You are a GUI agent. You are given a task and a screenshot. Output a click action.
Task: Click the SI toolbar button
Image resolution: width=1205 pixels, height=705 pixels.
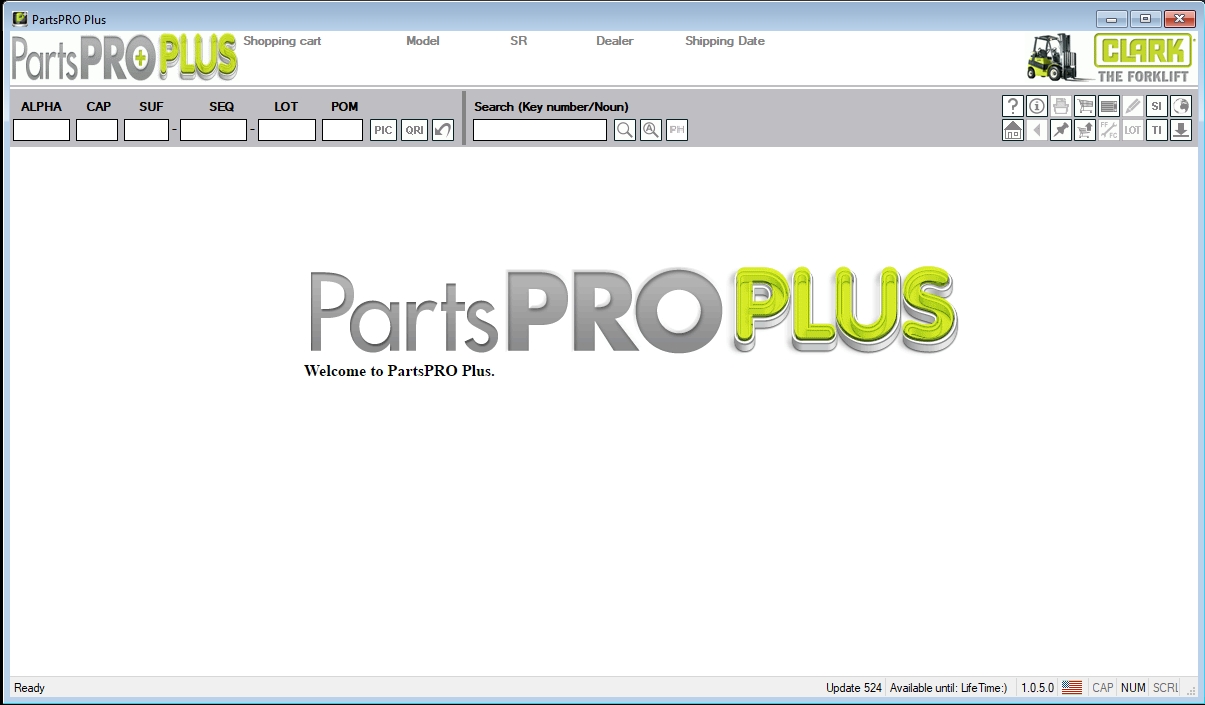pyautogui.click(x=1156, y=106)
